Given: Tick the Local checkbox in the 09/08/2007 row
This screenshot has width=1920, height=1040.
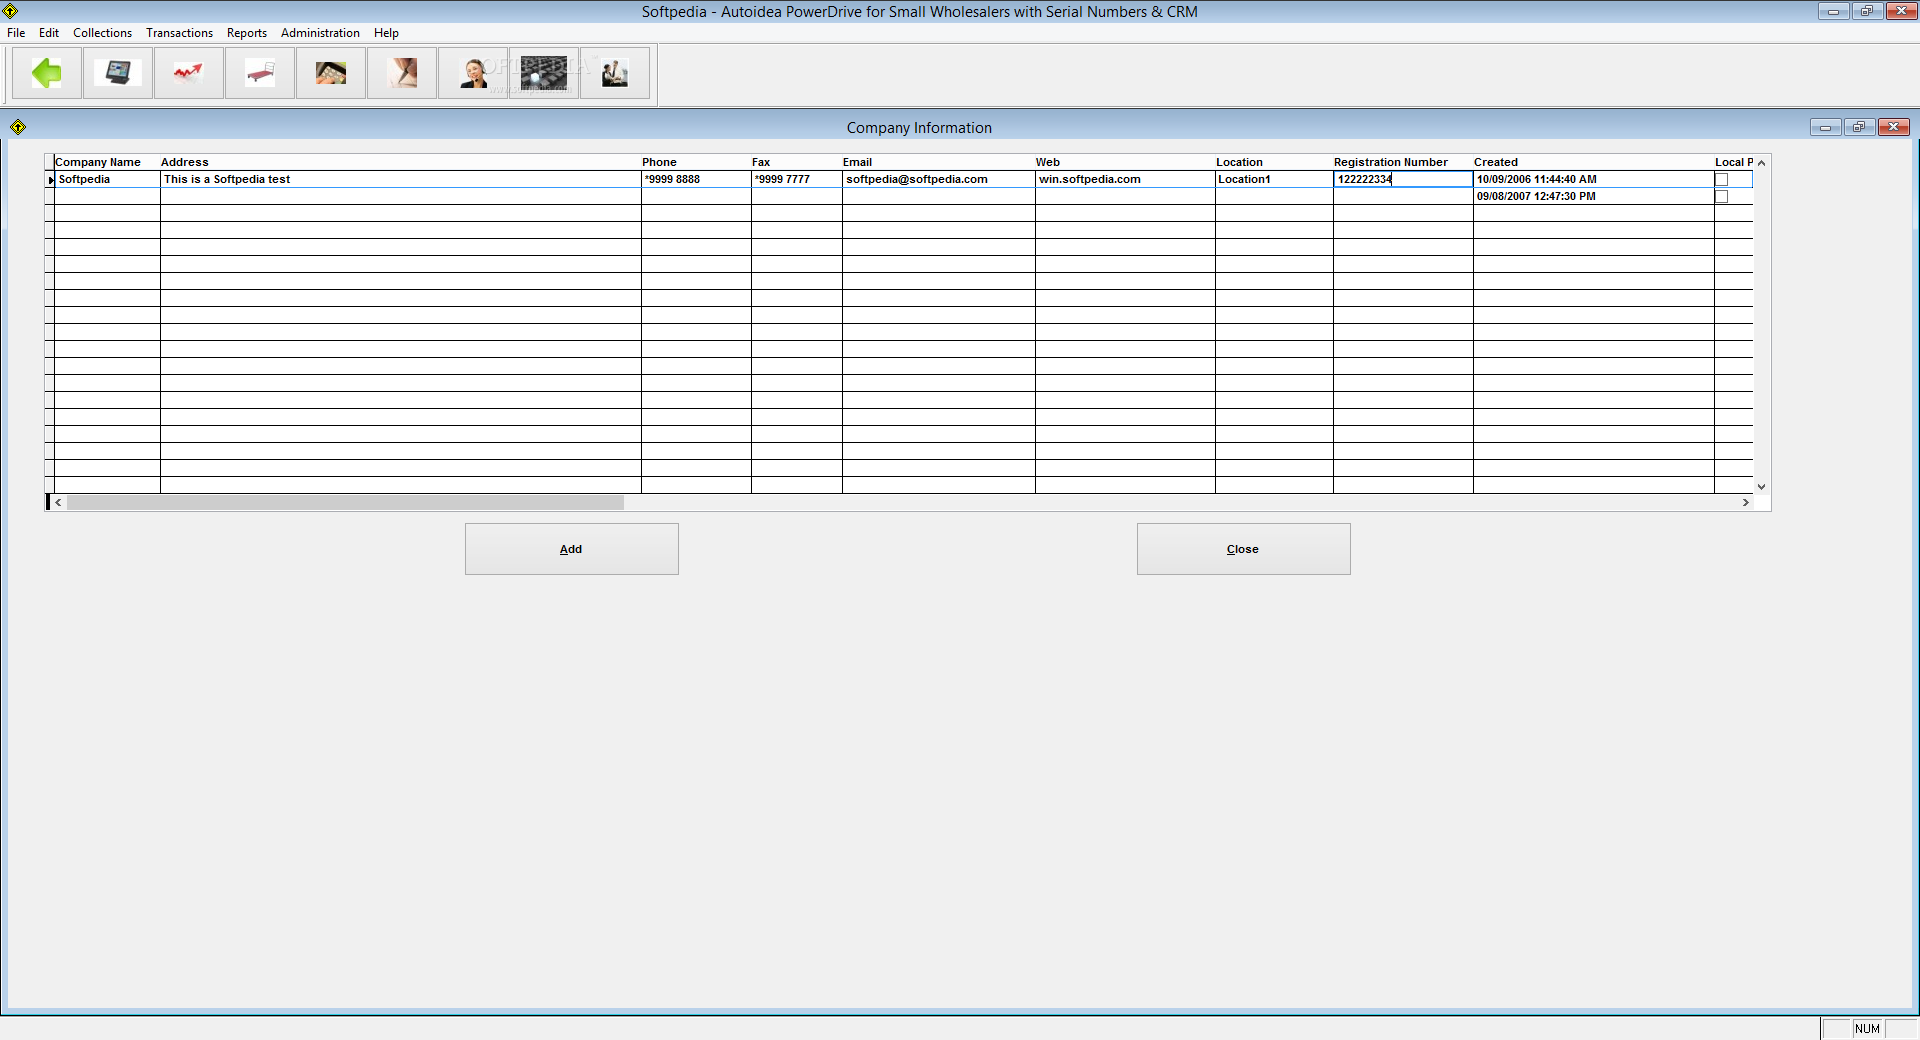Looking at the screenshot, I should (x=1721, y=197).
